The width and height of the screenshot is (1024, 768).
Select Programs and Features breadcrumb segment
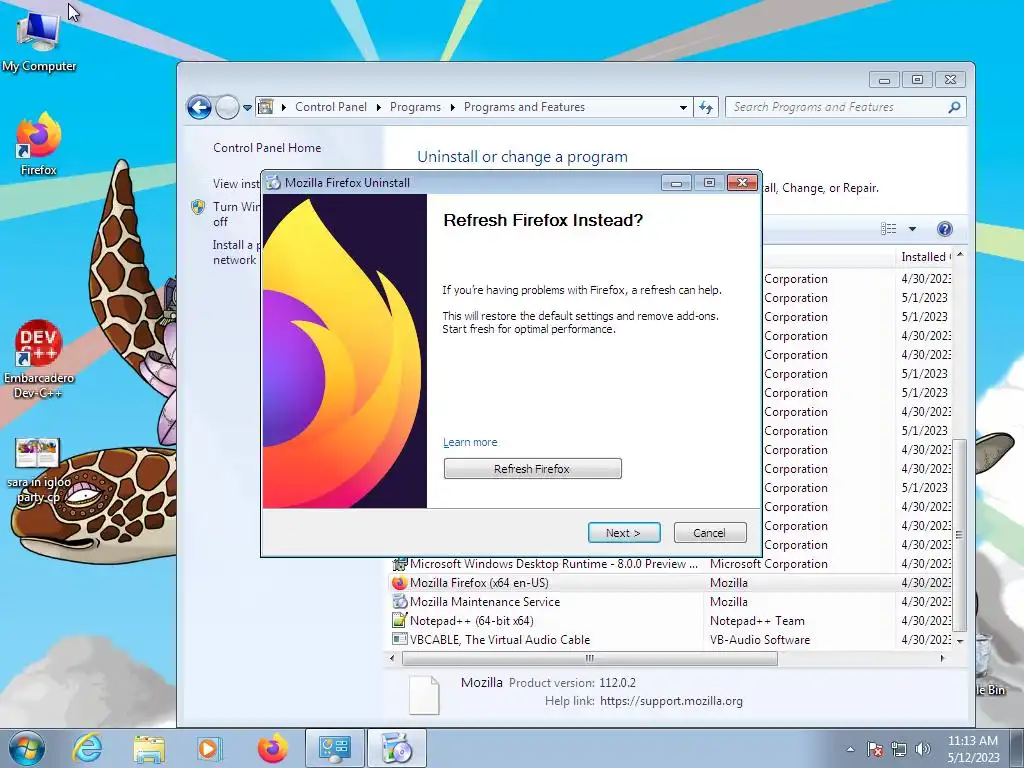524,107
